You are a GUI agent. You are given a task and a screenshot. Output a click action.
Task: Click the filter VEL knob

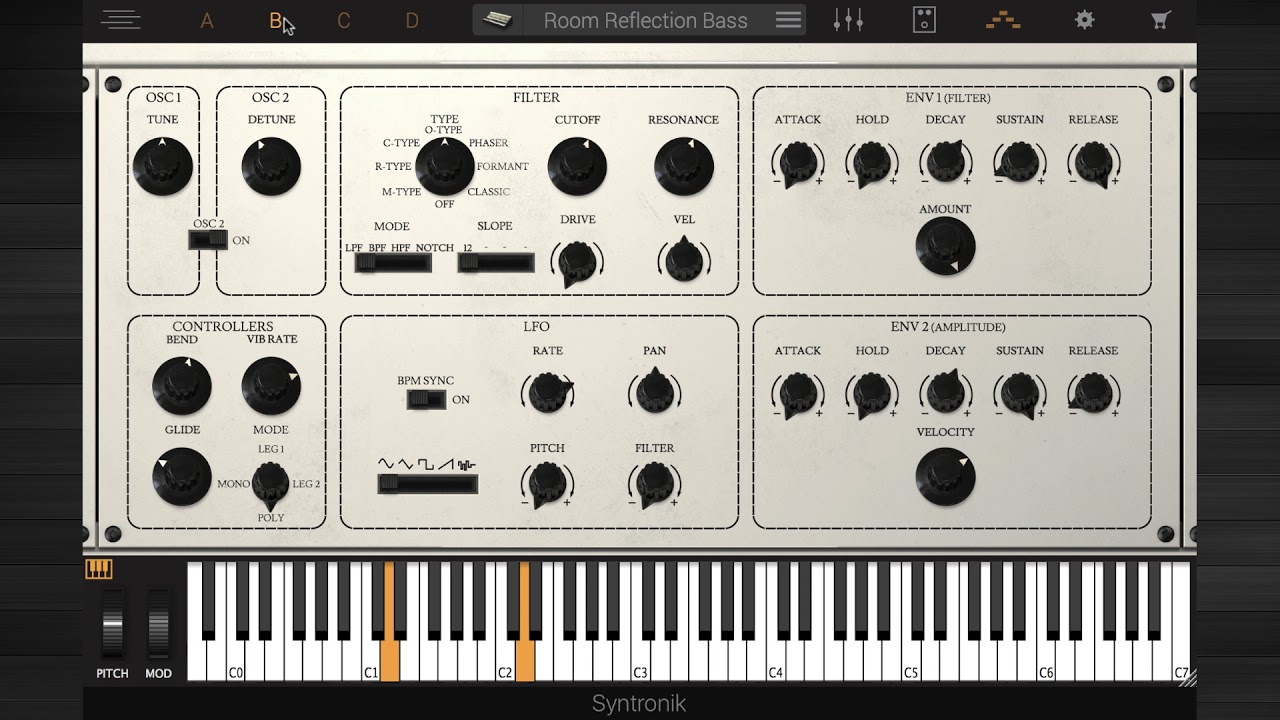(x=684, y=260)
